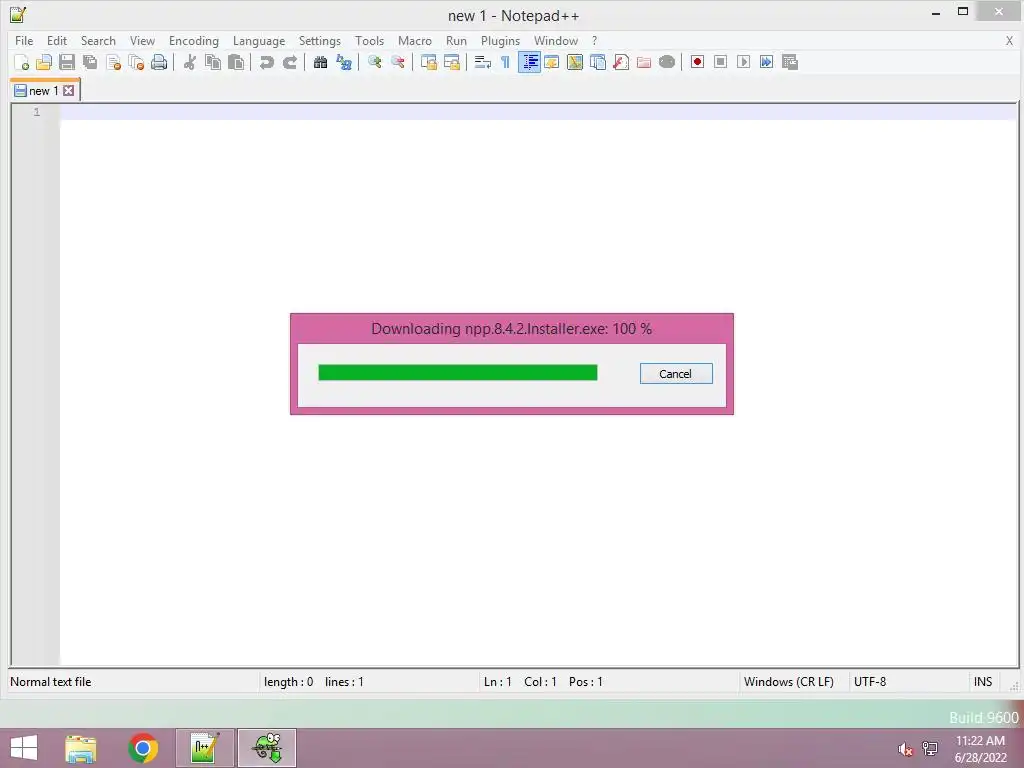Viewport: 1024px width, 768px height.
Task: Click the Copy toolbar icon
Action: coord(213,62)
